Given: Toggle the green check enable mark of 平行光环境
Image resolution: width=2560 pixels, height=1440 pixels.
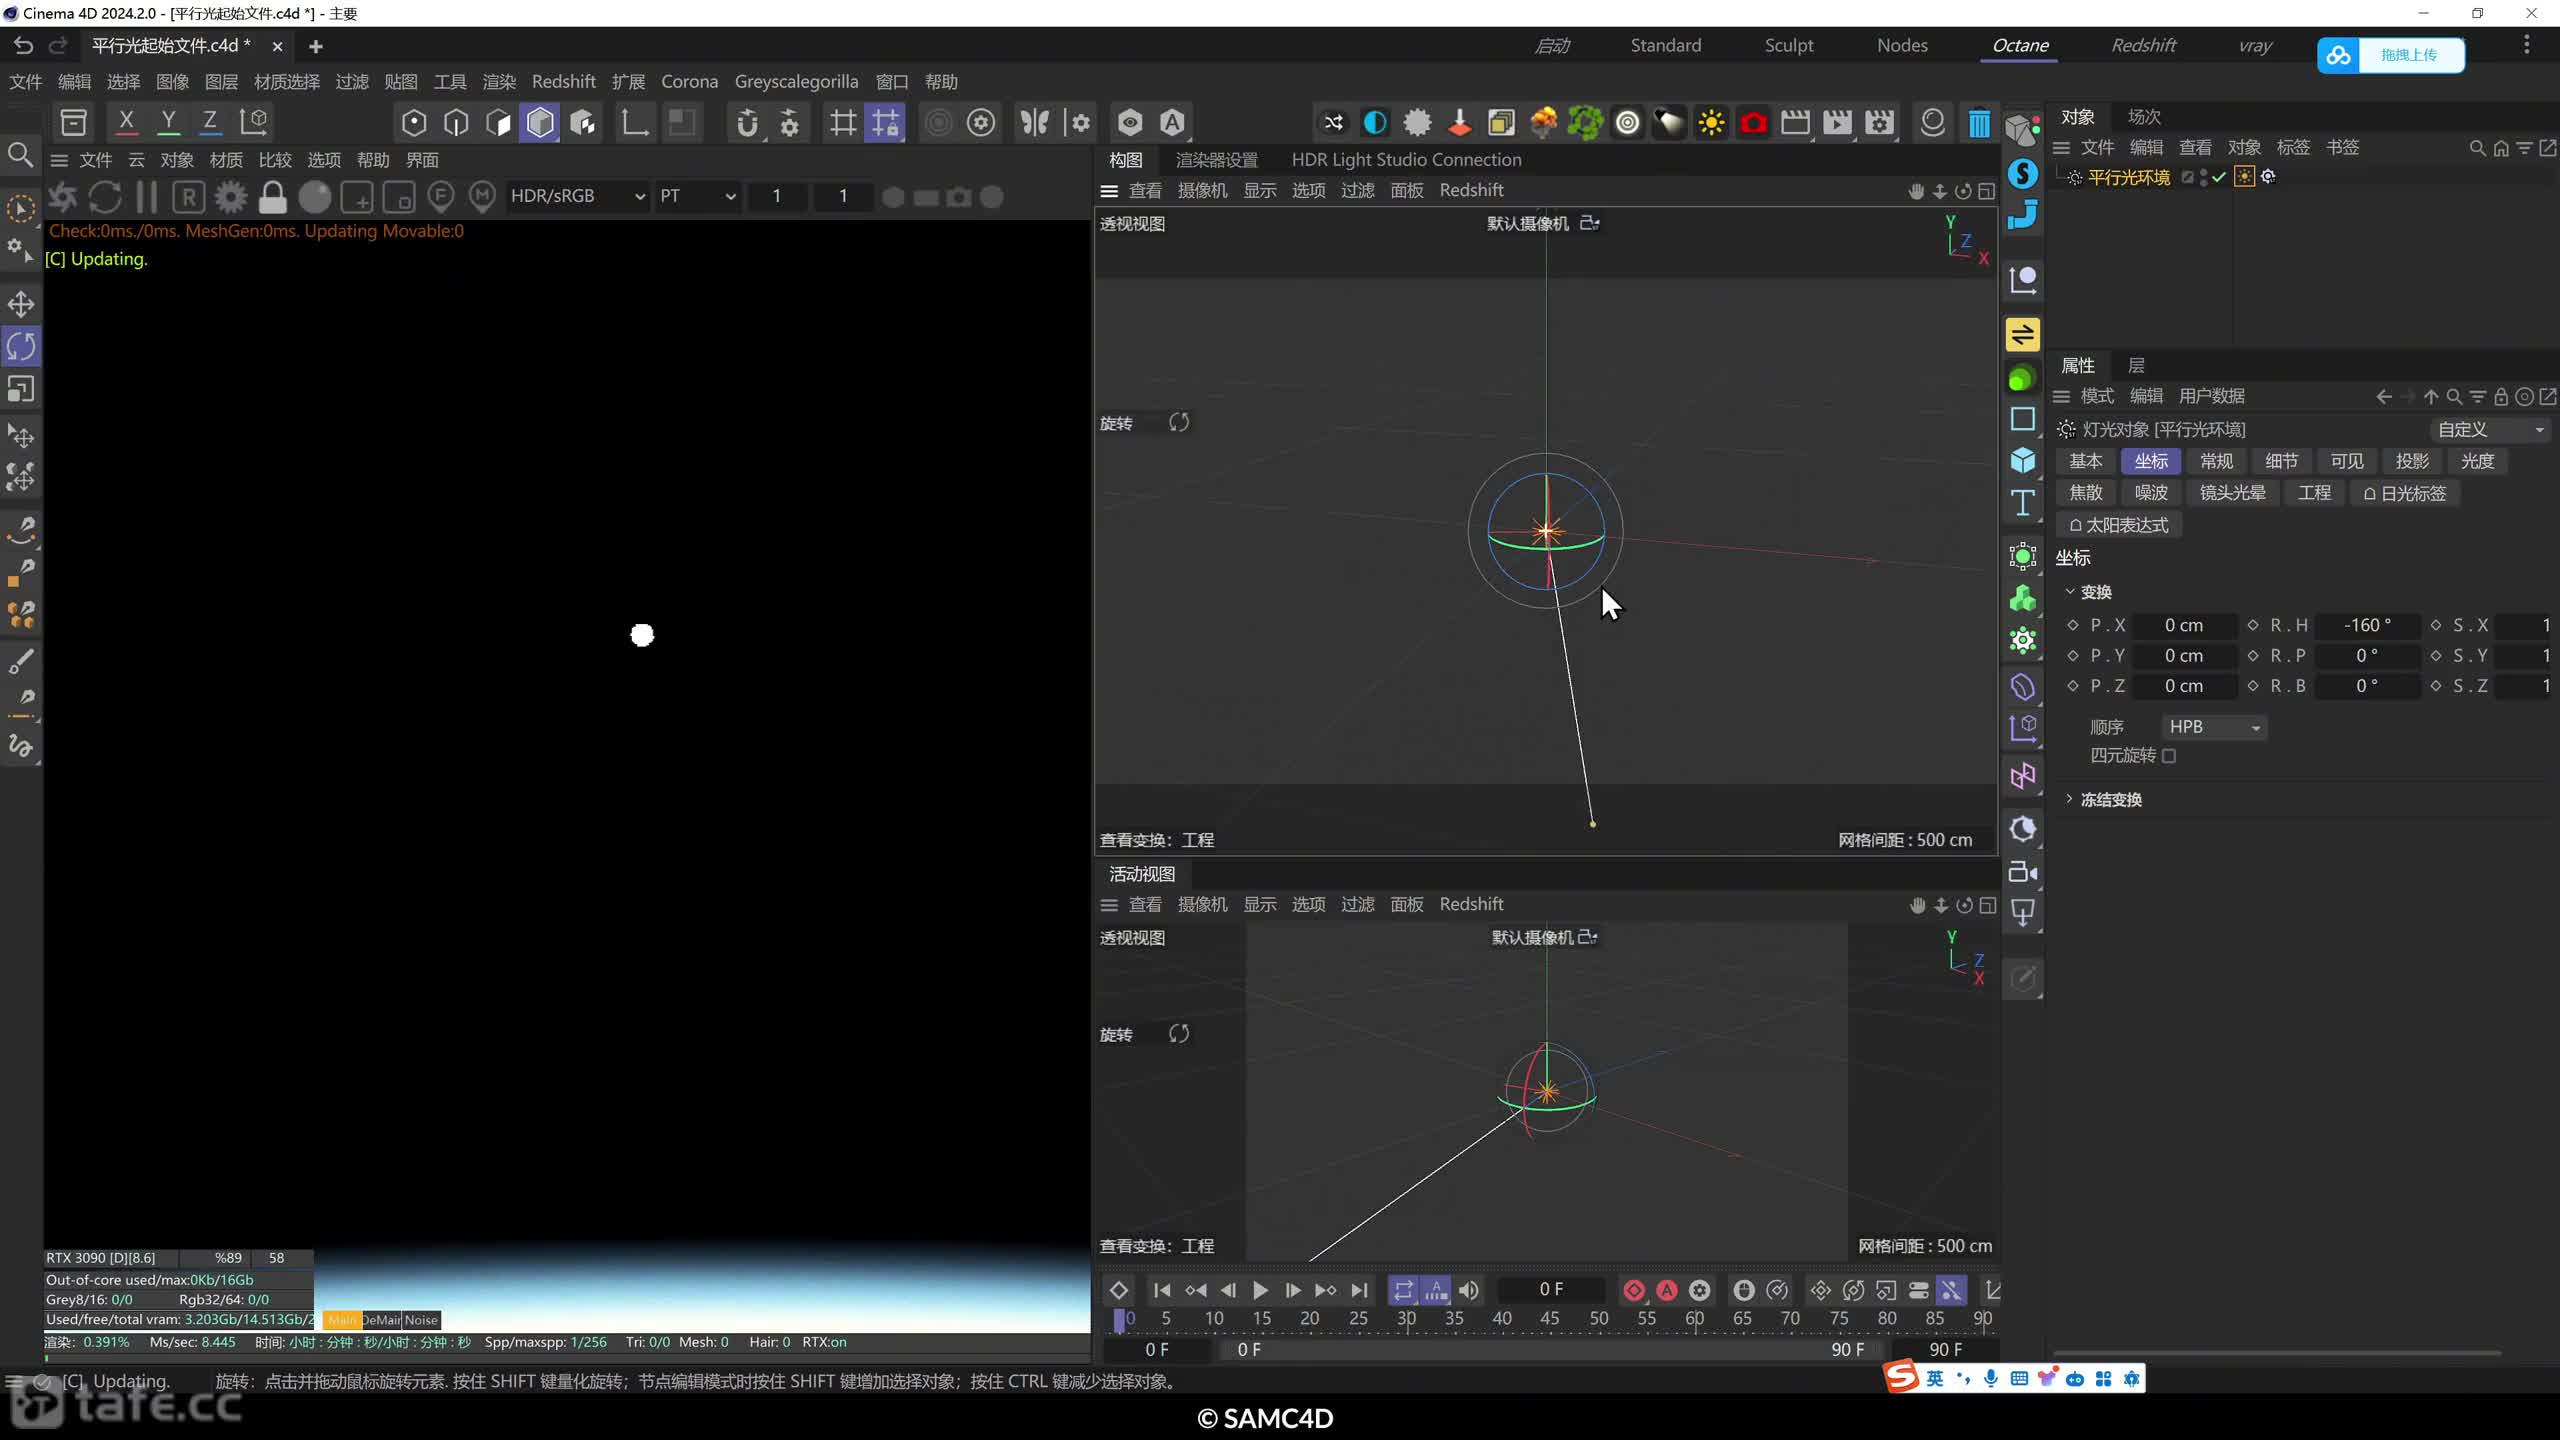Looking at the screenshot, I should pos(2220,177).
